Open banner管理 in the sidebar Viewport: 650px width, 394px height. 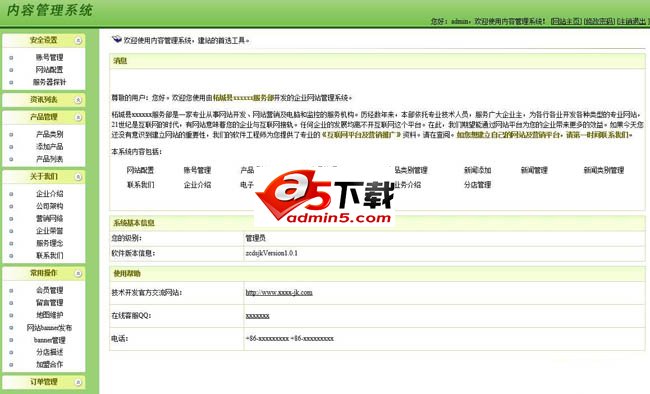(x=49, y=340)
